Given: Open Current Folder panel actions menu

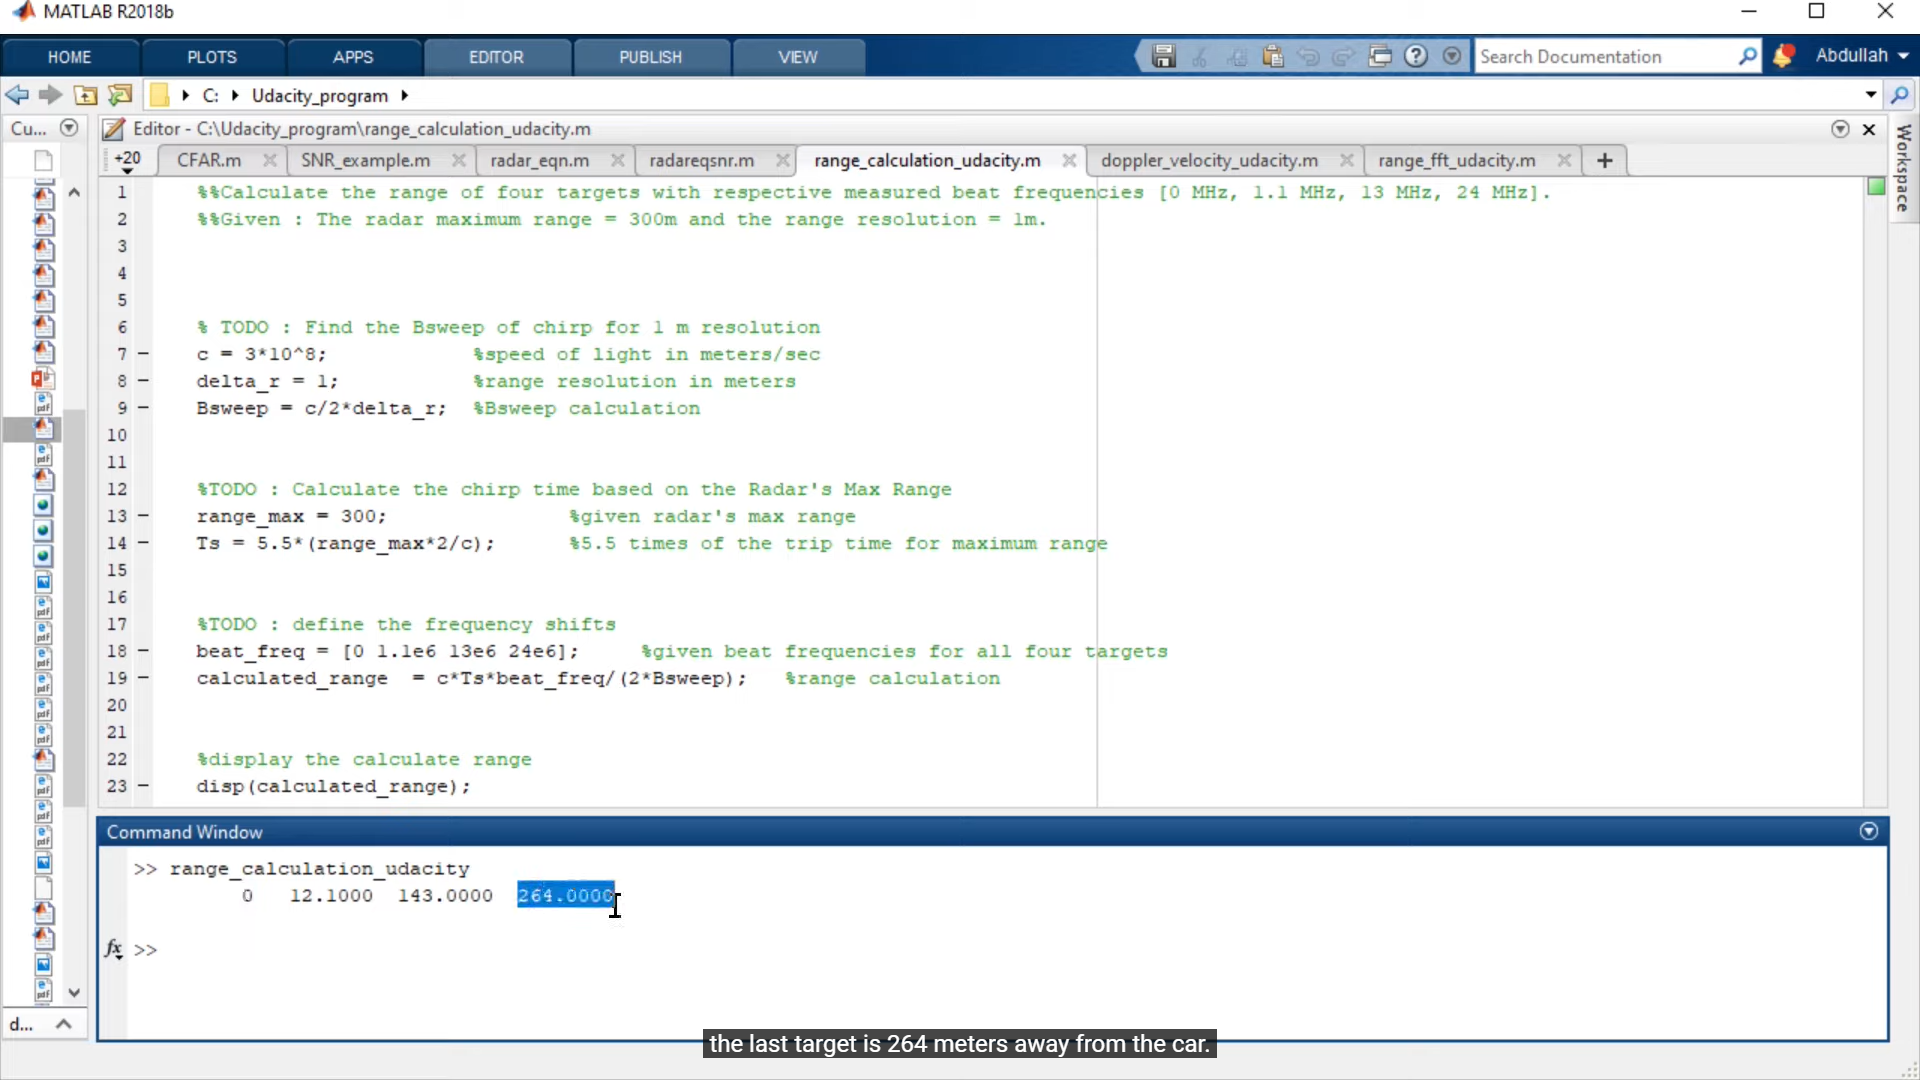Looking at the screenshot, I should point(69,128).
